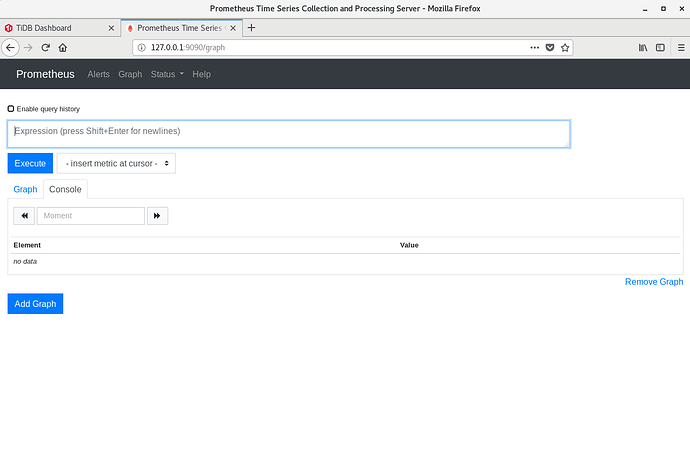Focus the Expression input box

289,134
